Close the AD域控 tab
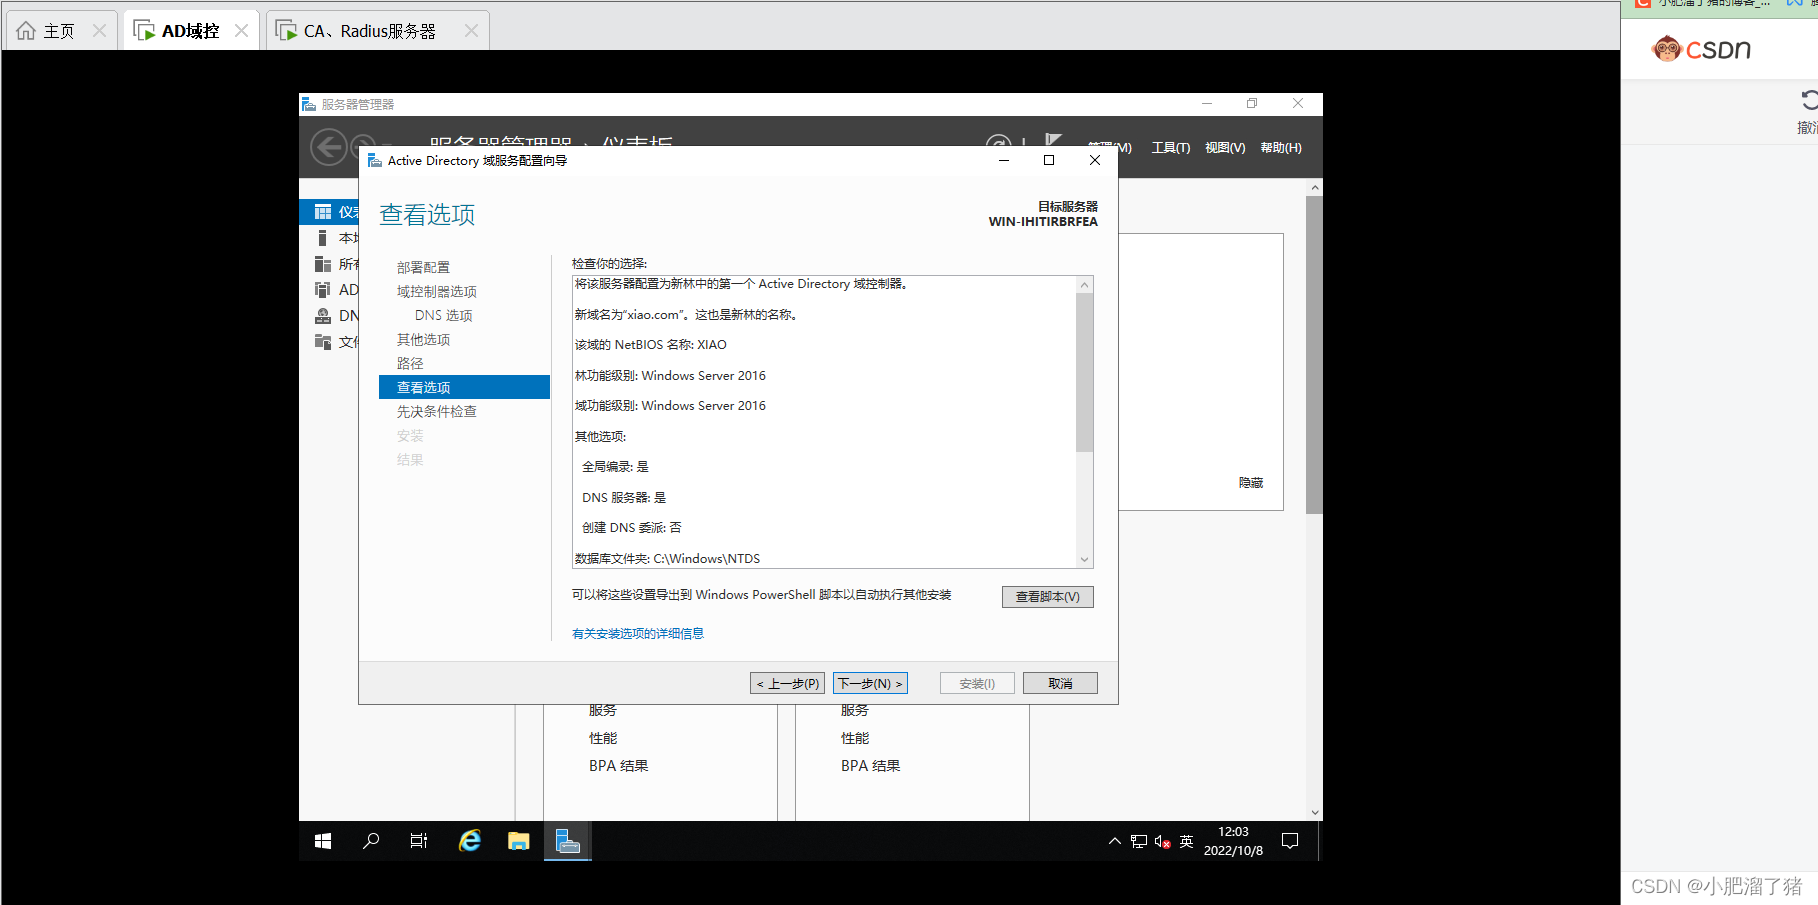1818x905 pixels. click(x=241, y=31)
